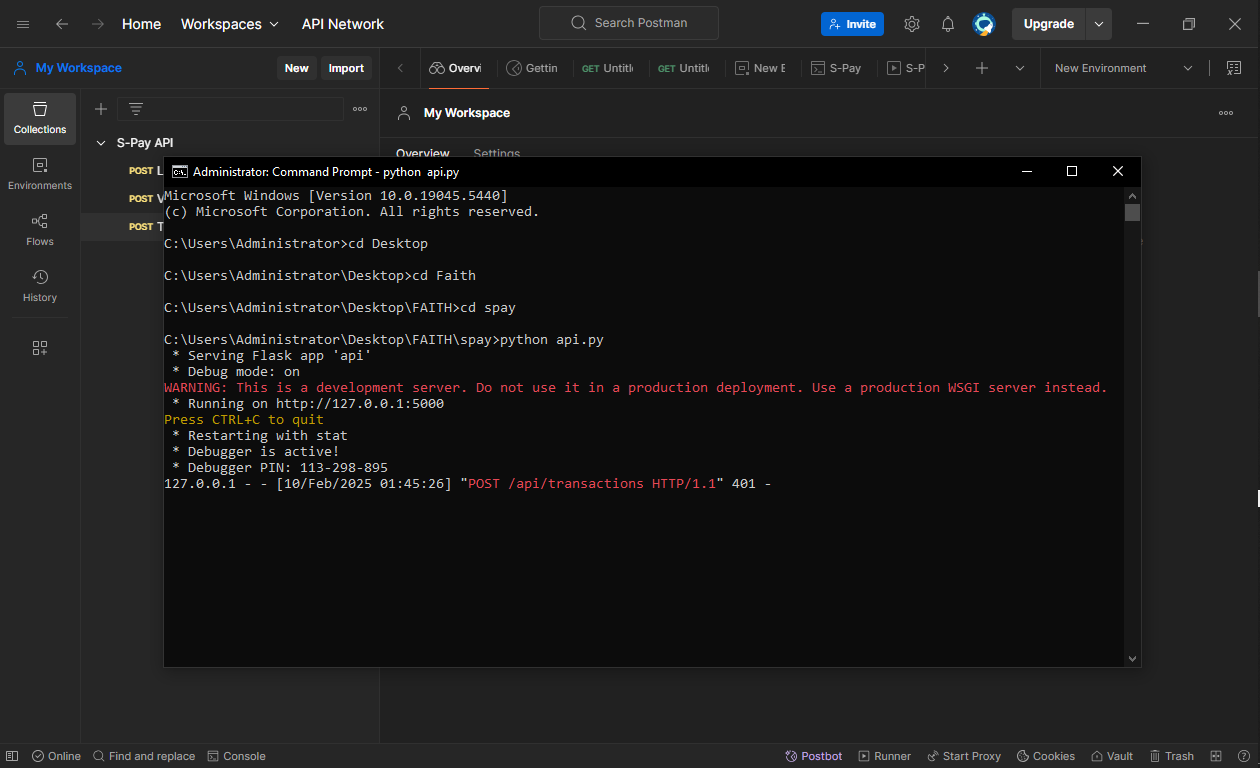Click the Invite button
The height and width of the screenshot is (768, 1260).
[852, 24]
